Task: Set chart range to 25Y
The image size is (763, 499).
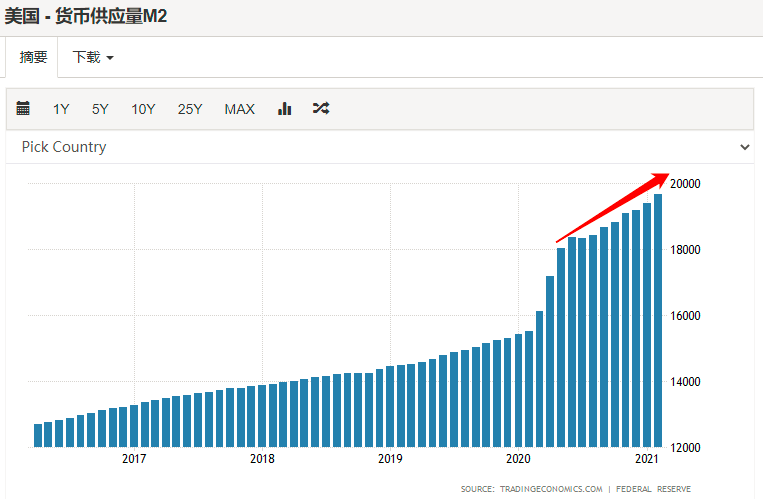Action: pos(190,109)
